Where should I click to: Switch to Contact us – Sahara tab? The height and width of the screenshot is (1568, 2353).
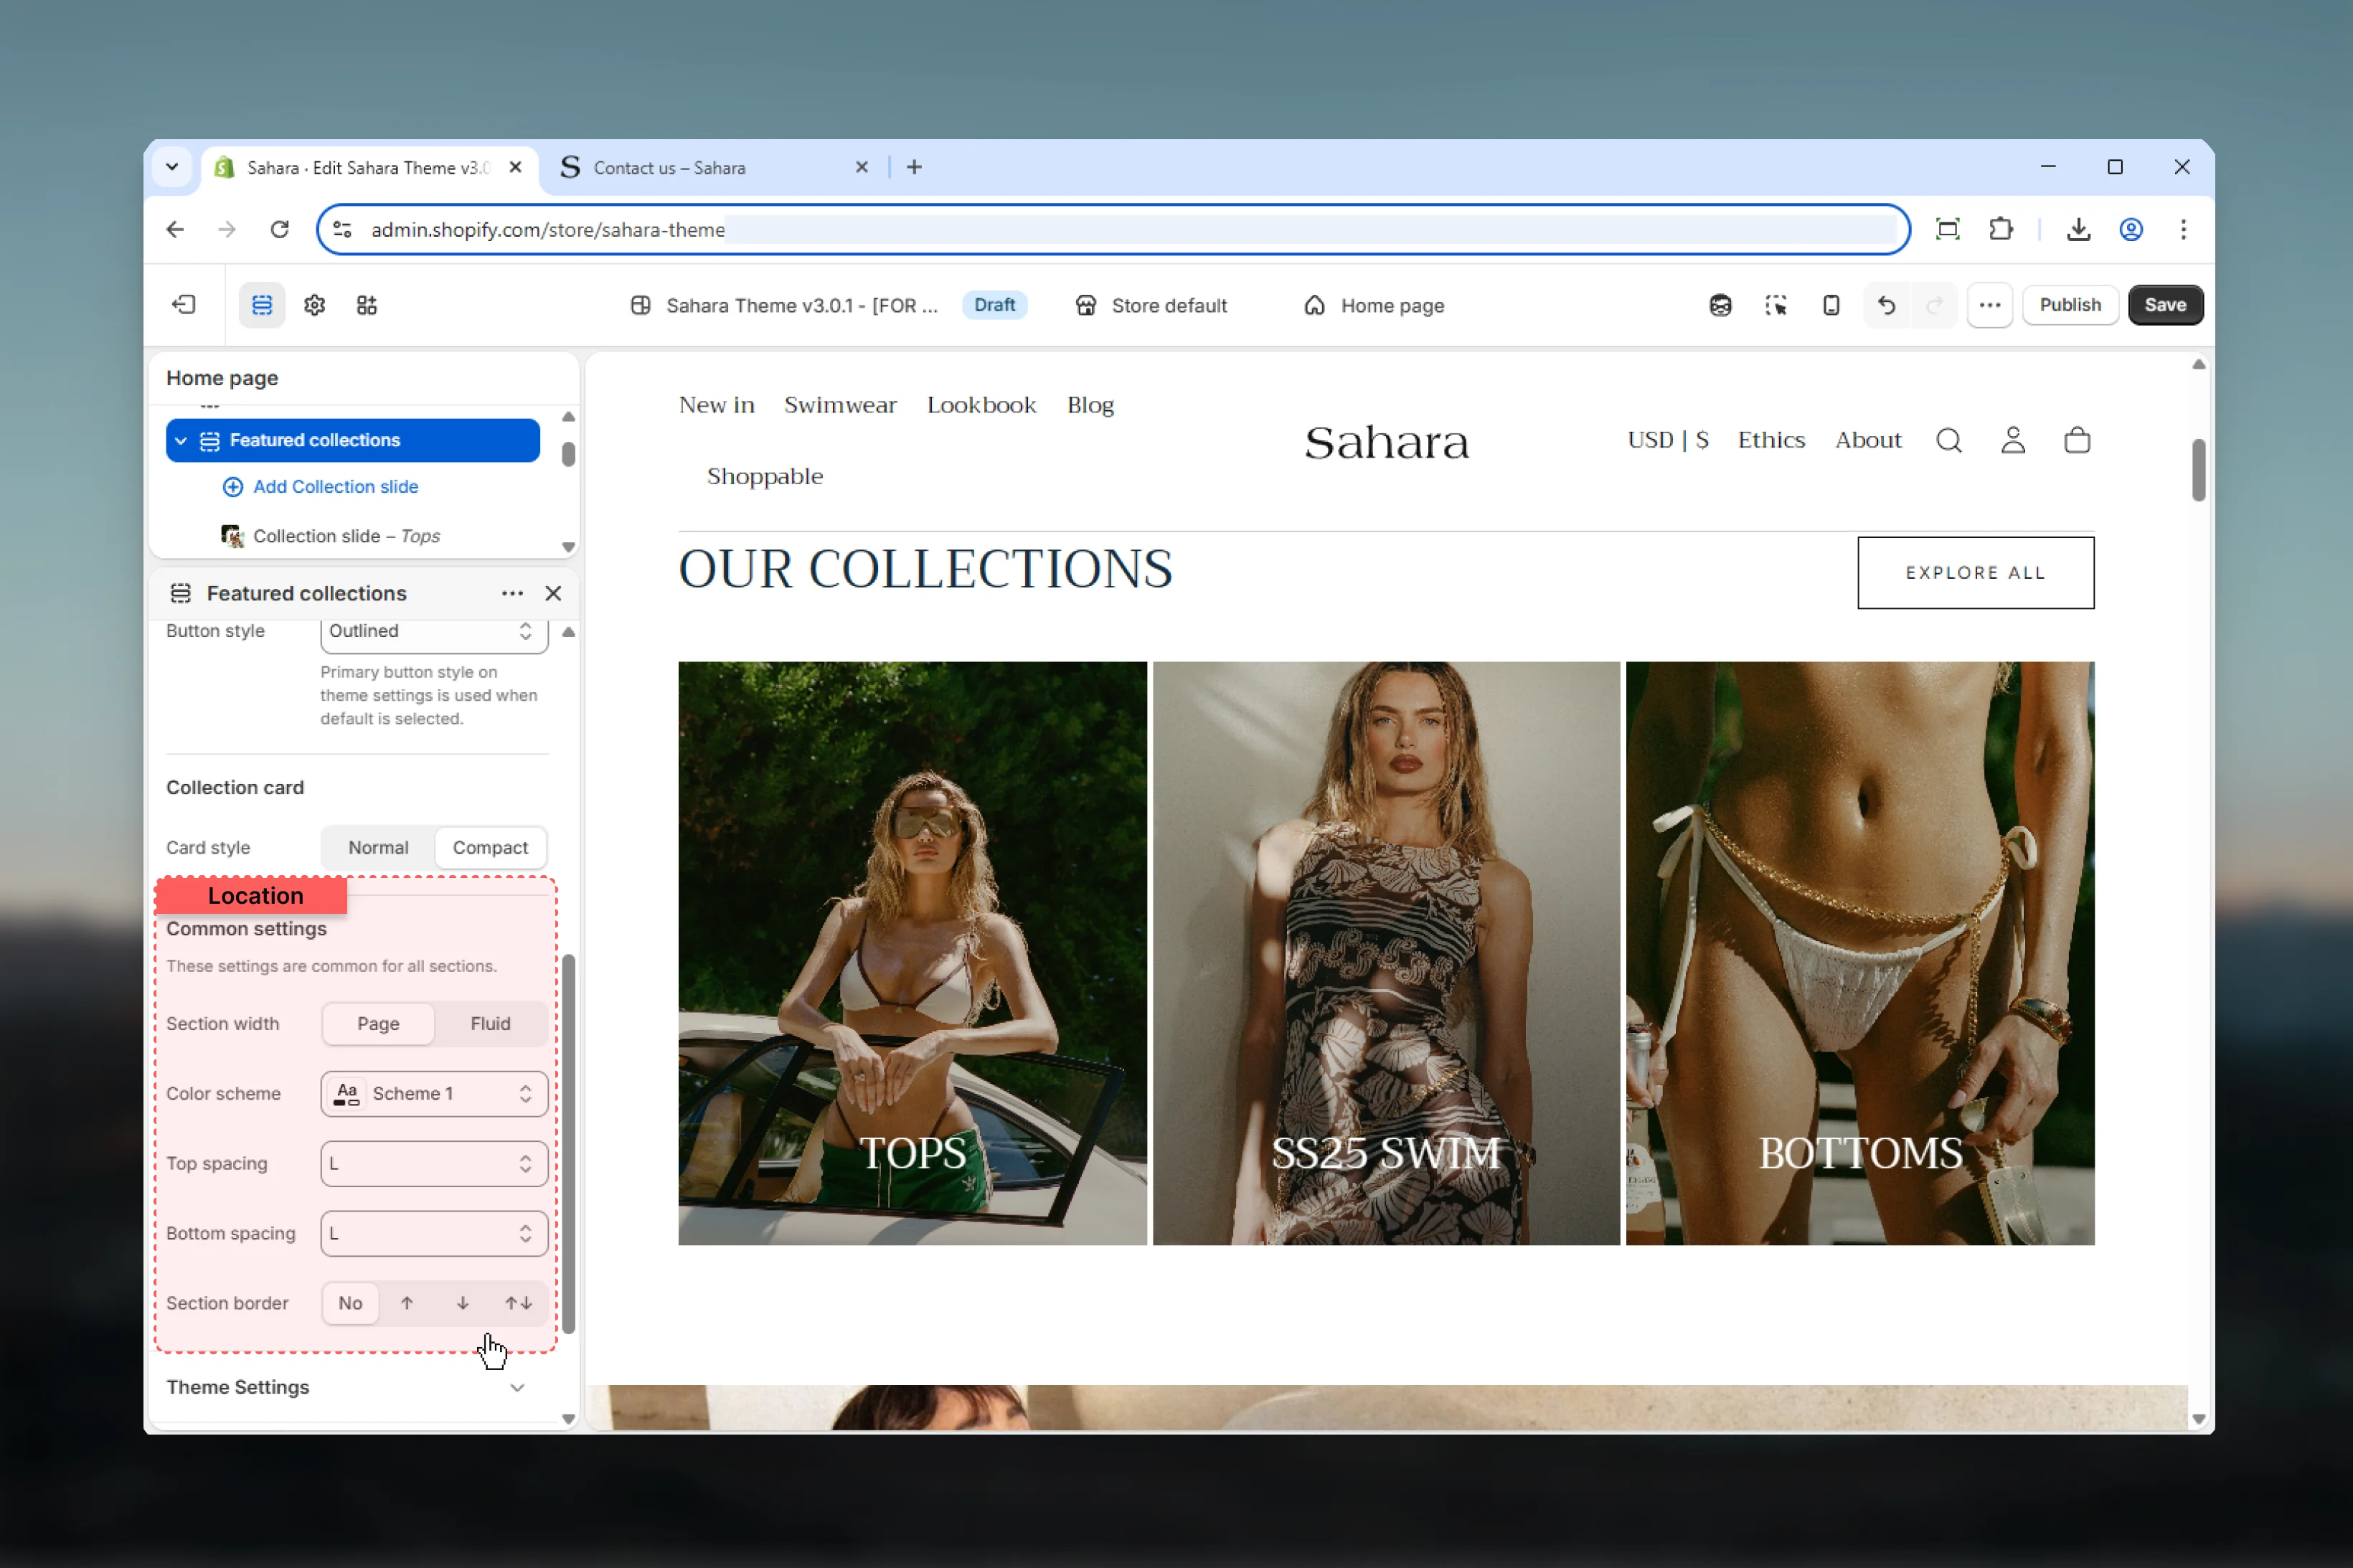(x=714, y=167)
